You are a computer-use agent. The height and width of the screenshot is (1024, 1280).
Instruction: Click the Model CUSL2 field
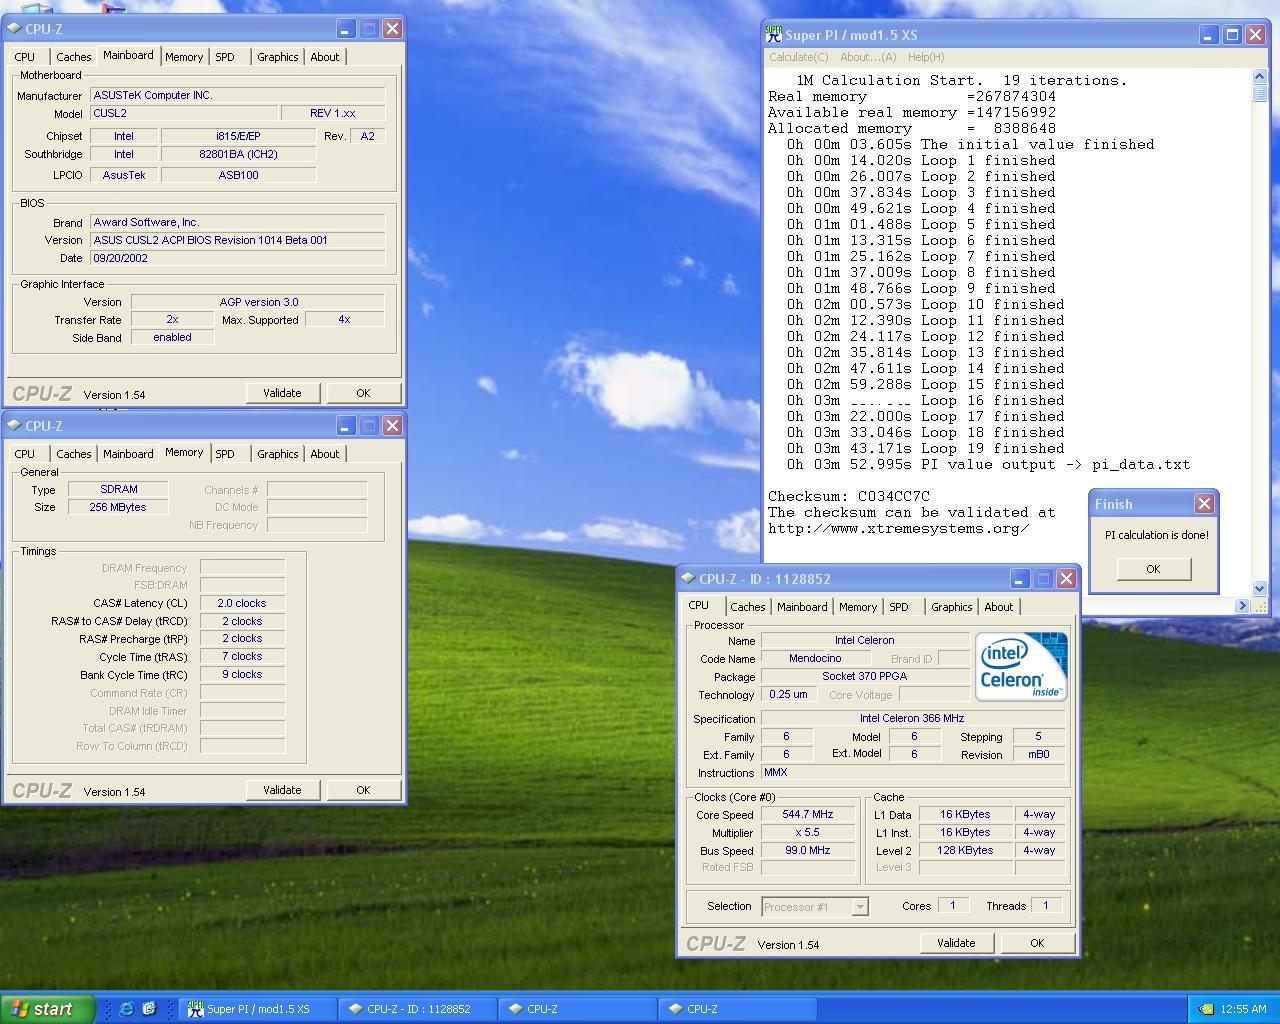[x=184, y=113]
